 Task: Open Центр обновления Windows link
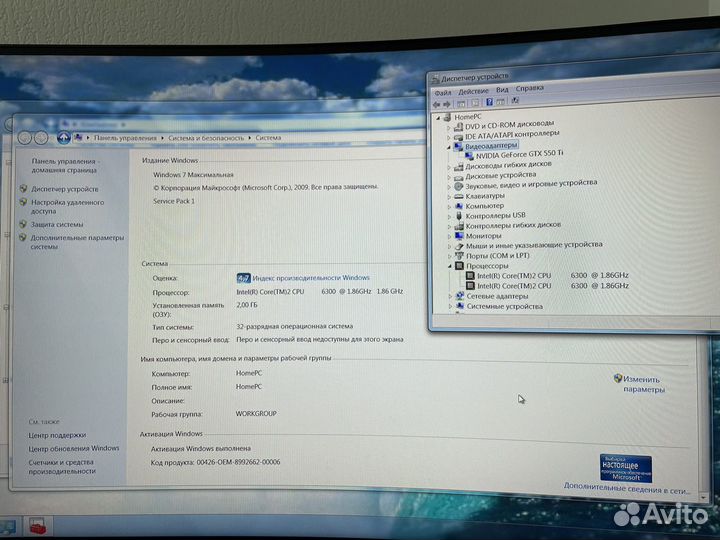[73, 448]
